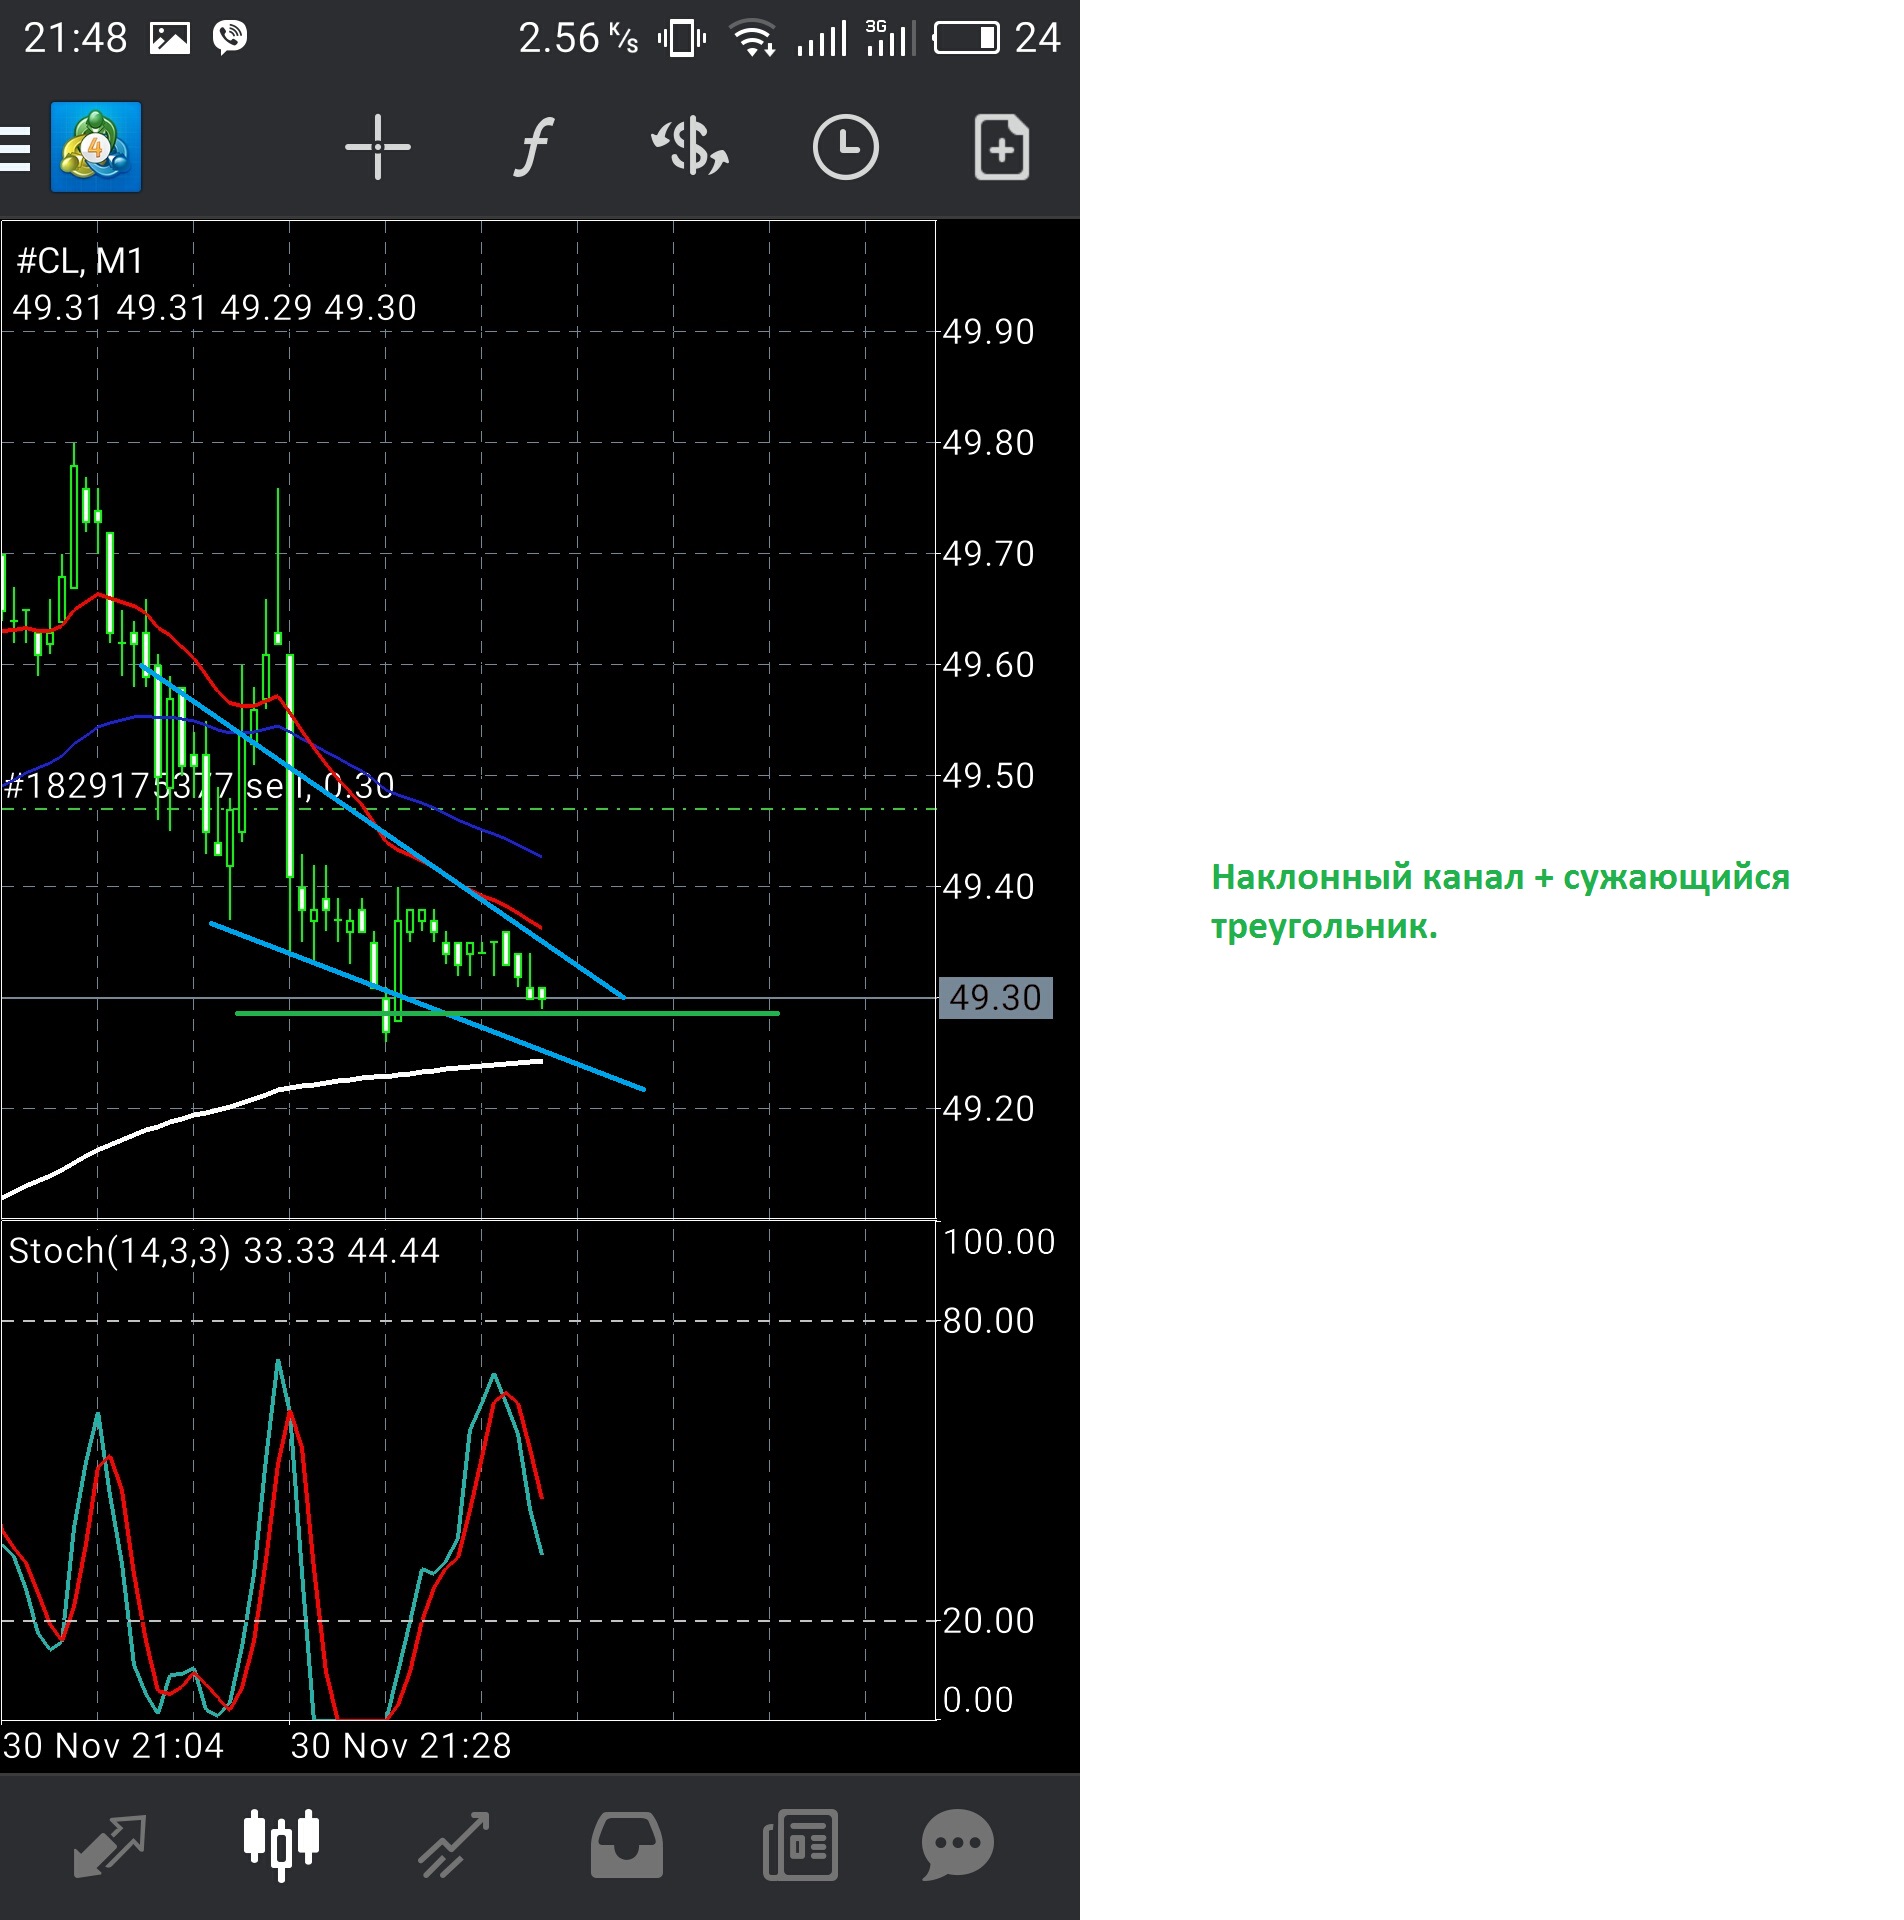Tap the 49.90 price axis label

[988, 332]
